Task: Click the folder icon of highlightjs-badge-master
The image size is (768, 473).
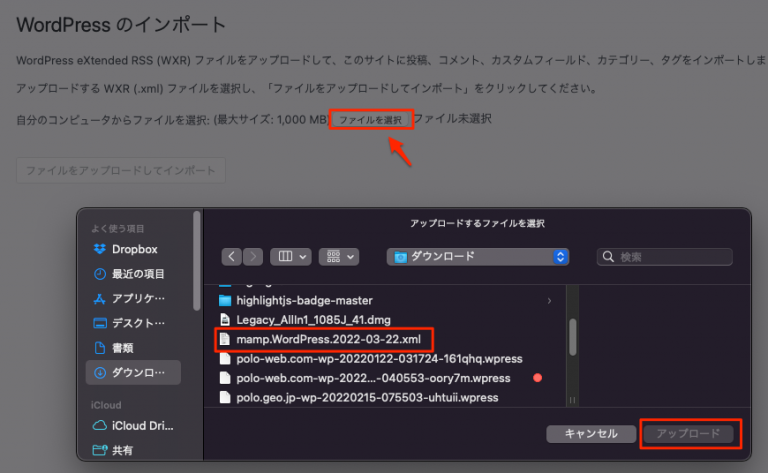Action: point(225,300)
